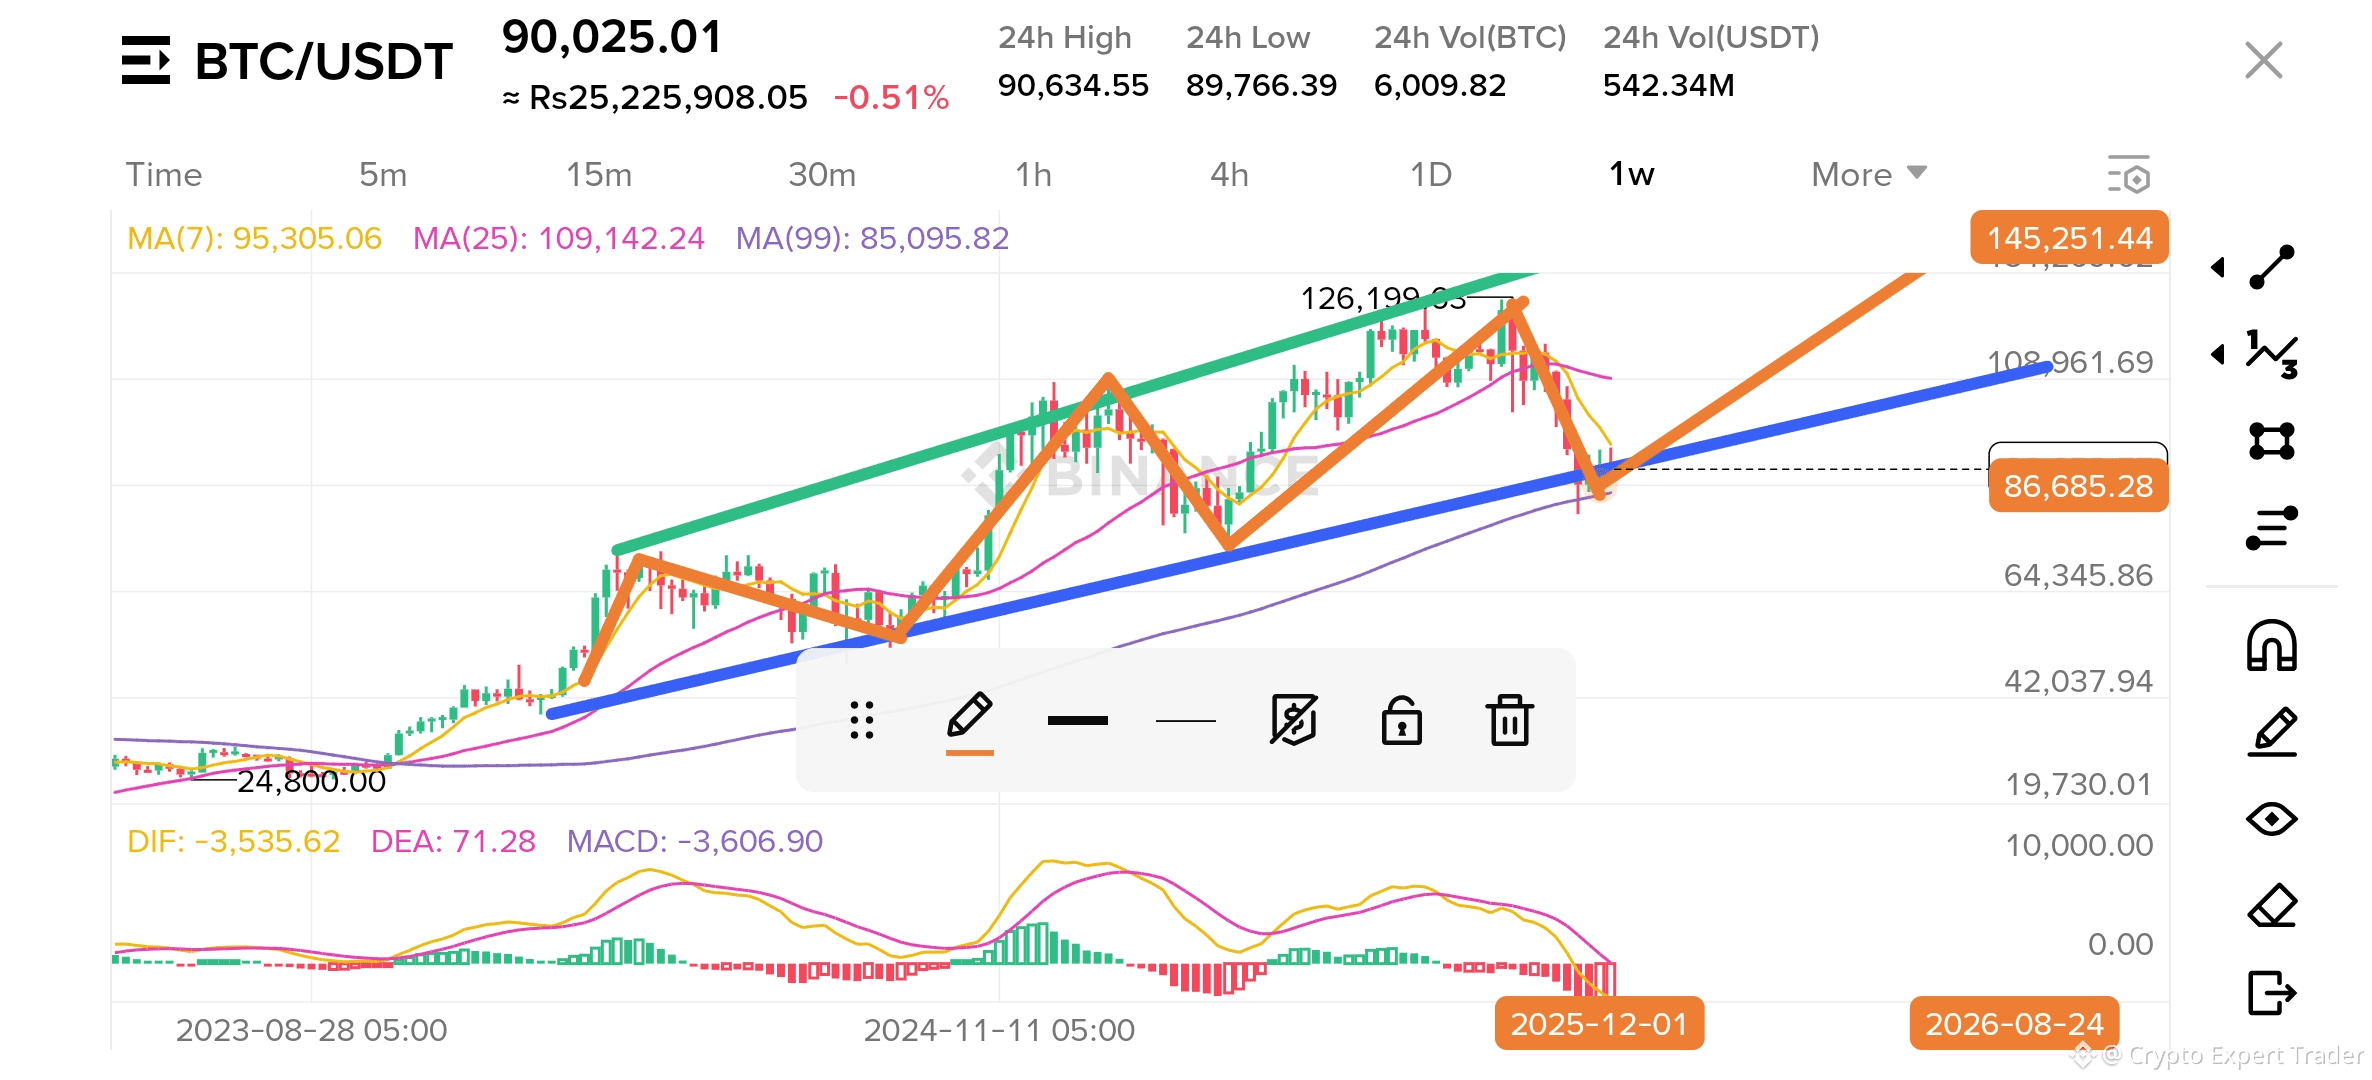Screen dimensions: 2372x1080
Task: Switch to the 1D timeframe tab
Action: pyautogui.click(x=1430, y=175)
